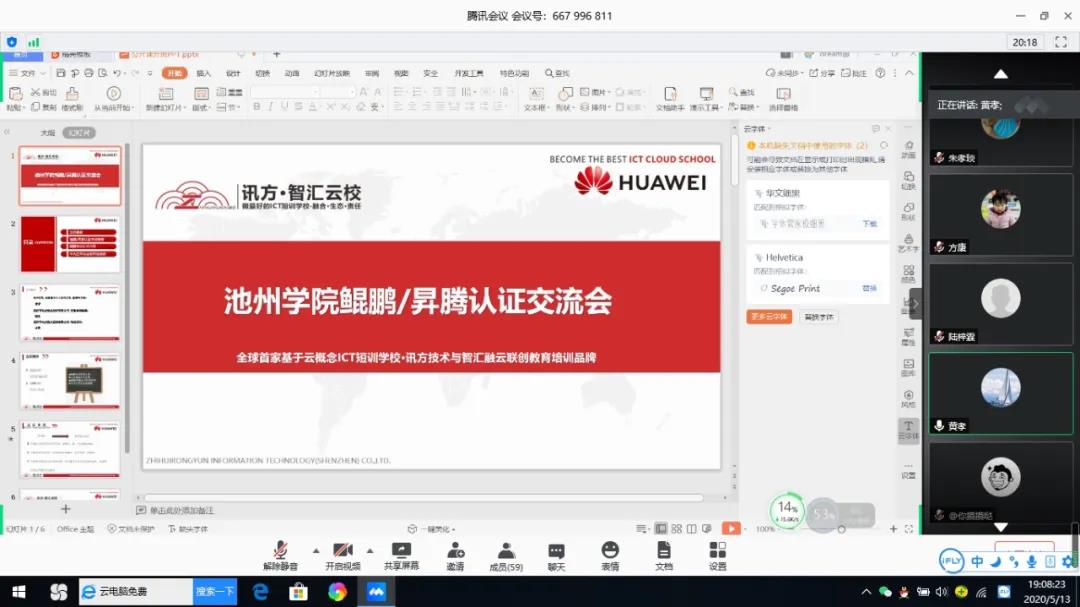
Task: Open the 表情 emoji reactions
Action: tap(610, 555)
